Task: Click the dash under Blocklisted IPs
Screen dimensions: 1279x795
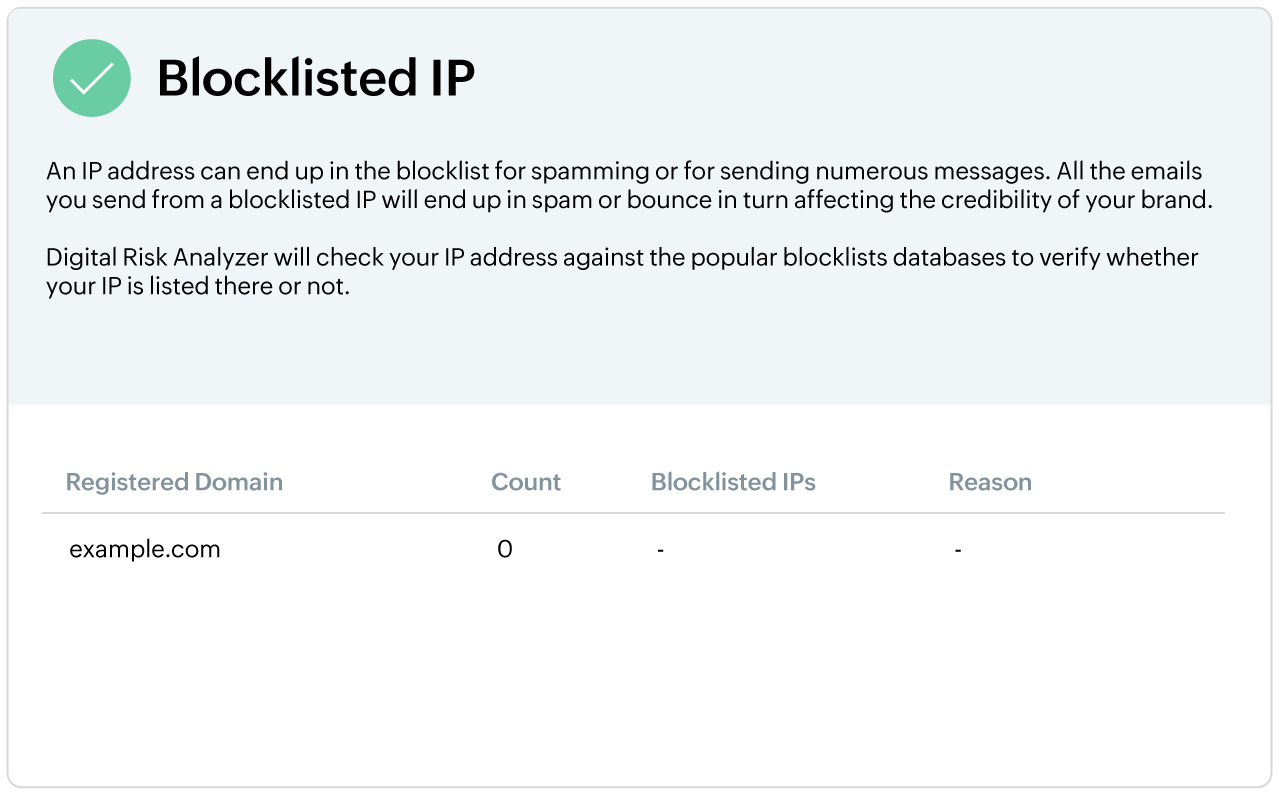Action: coord(661,550)
